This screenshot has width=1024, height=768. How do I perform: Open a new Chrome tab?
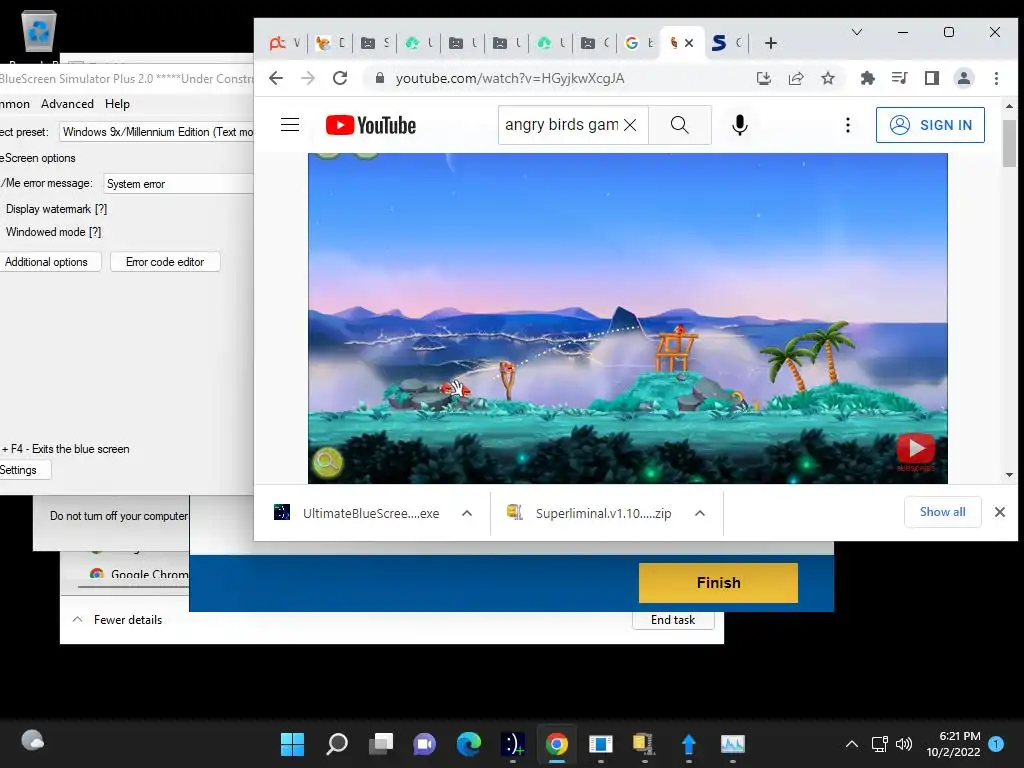(771, 43)
